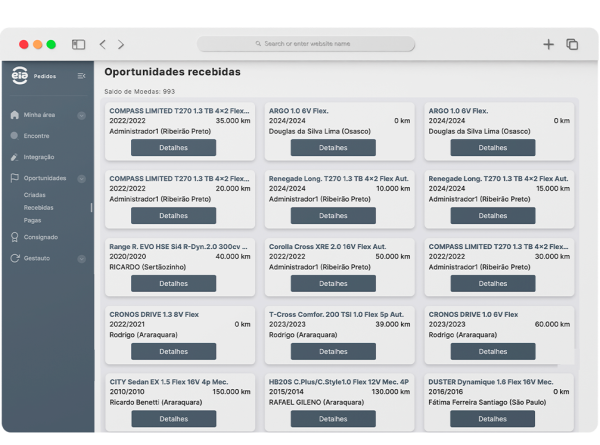
Task: Open Detalhes for Renegade Long. 15.000 km
Action: (493, 215)
